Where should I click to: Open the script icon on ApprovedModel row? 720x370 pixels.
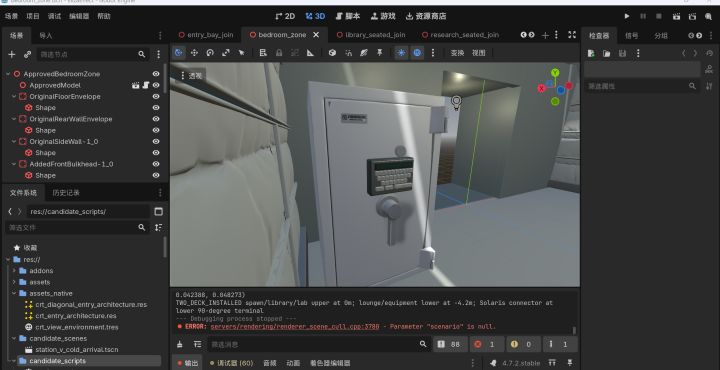(x=146, y=85)
